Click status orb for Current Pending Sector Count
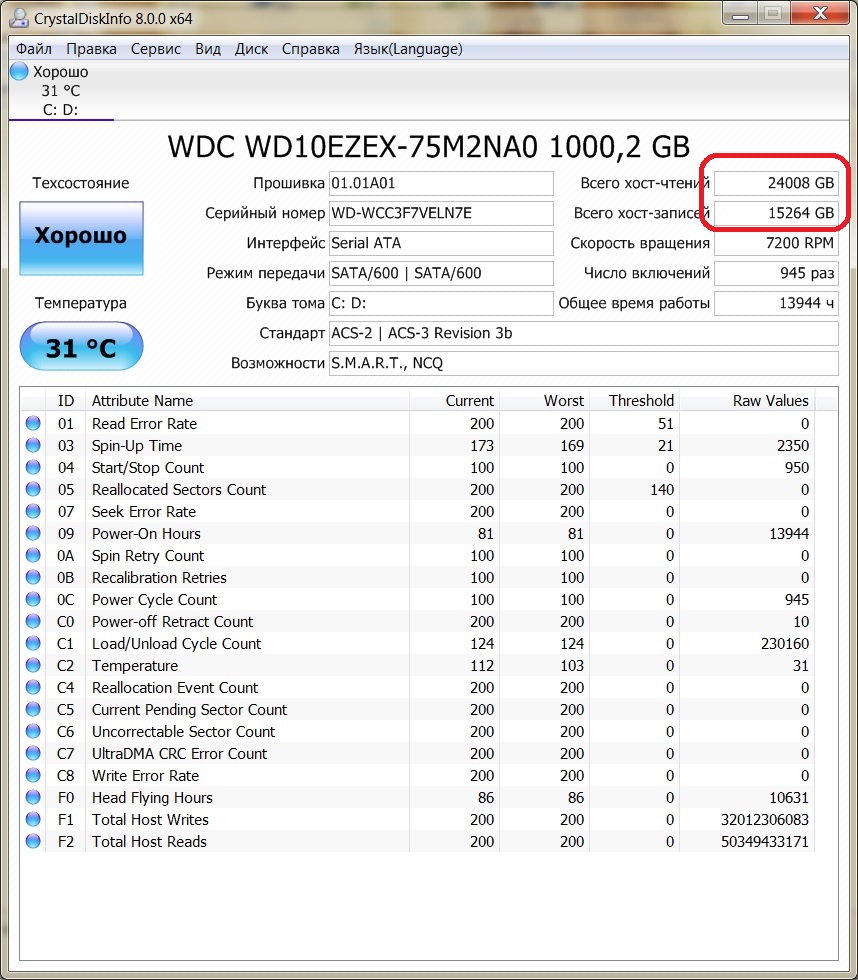 (x=33, y=709)
